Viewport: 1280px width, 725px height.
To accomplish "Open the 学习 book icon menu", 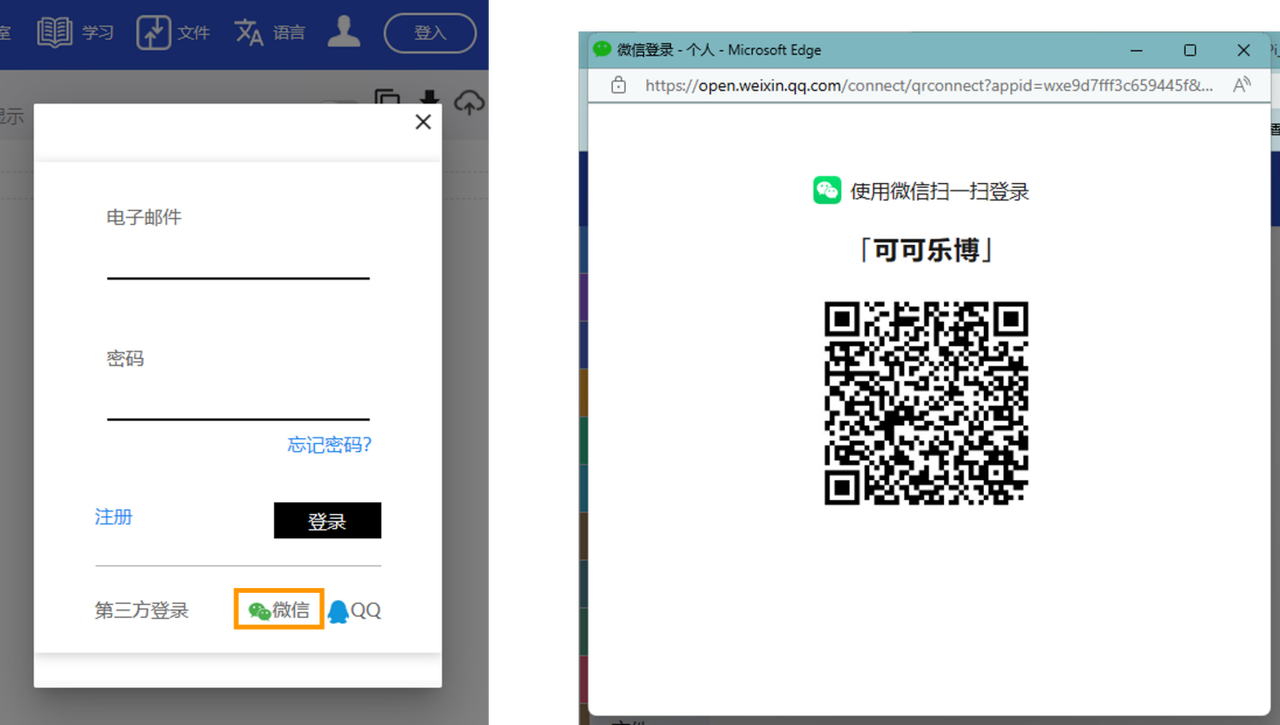I will coord(75,32).
